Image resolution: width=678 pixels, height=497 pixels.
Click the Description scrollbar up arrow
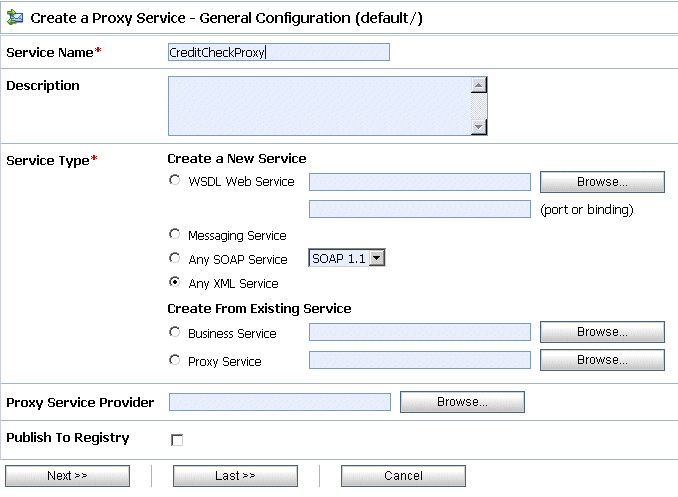[x=479, y=85]
